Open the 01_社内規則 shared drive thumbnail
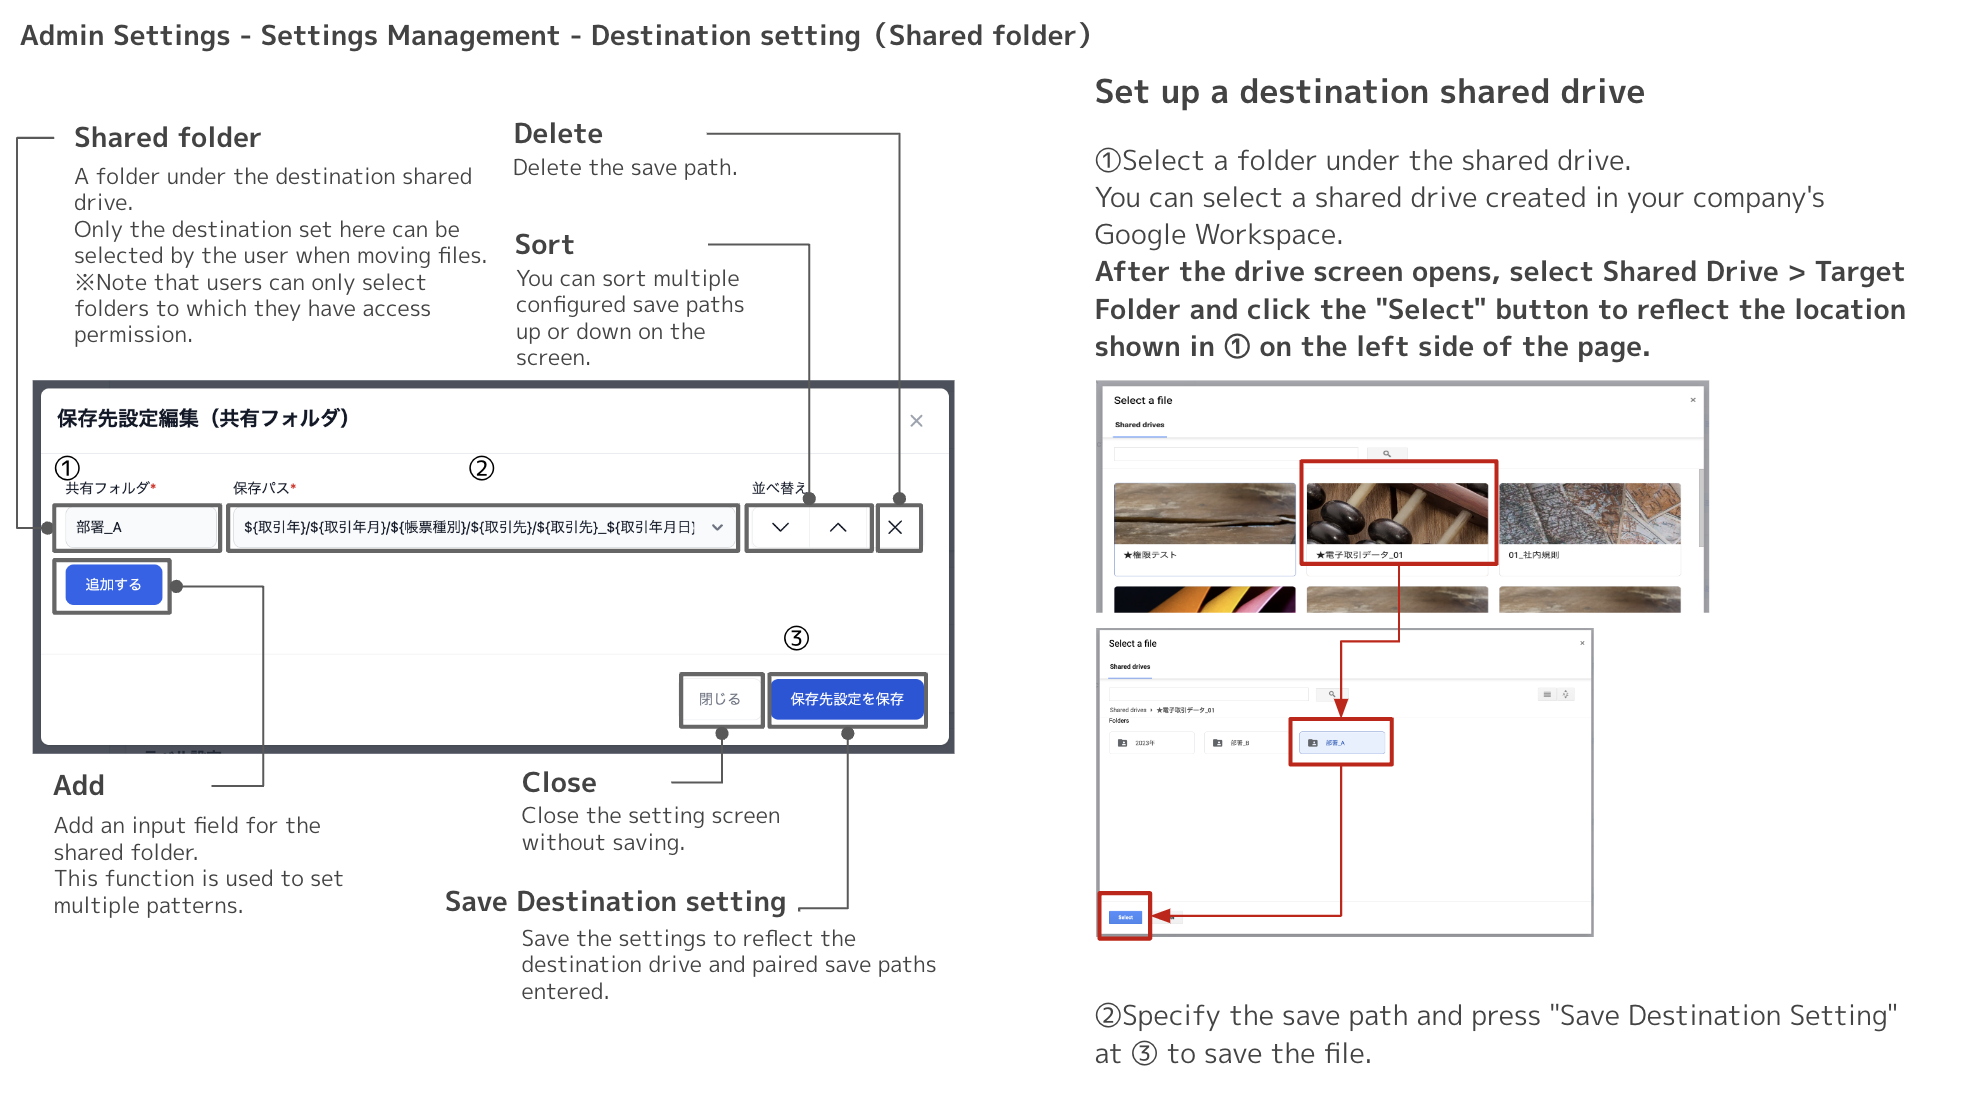 pos(1589,513)
